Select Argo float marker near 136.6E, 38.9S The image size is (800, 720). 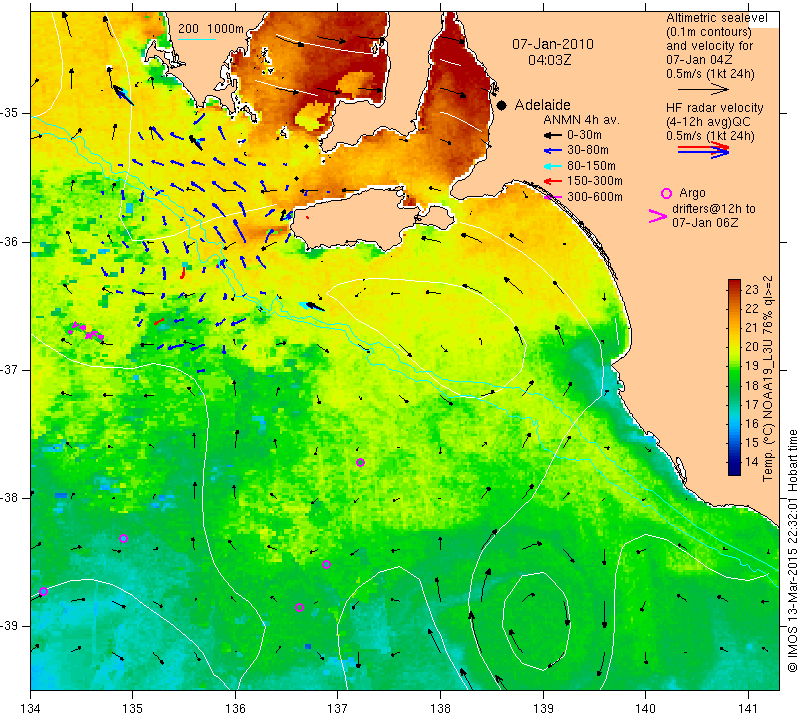[x=299, y=607]
